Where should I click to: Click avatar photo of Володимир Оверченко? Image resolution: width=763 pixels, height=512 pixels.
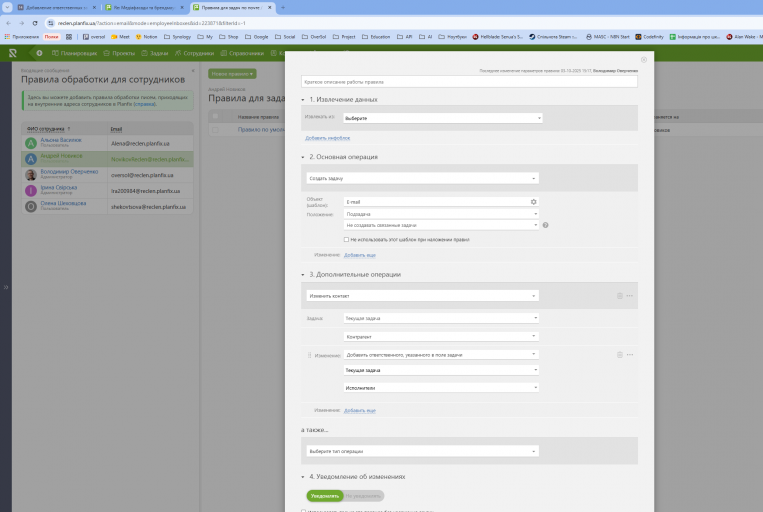31,175
